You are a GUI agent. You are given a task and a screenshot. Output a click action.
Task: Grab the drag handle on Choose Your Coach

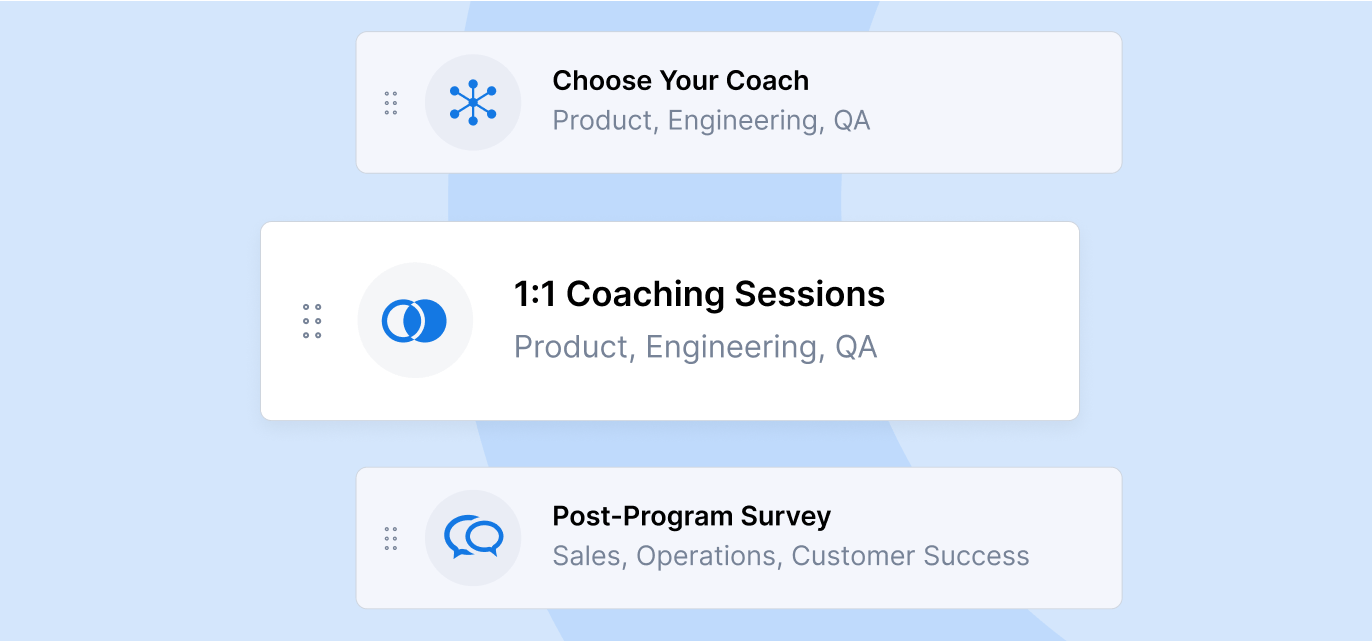click(x=391, y=103)
